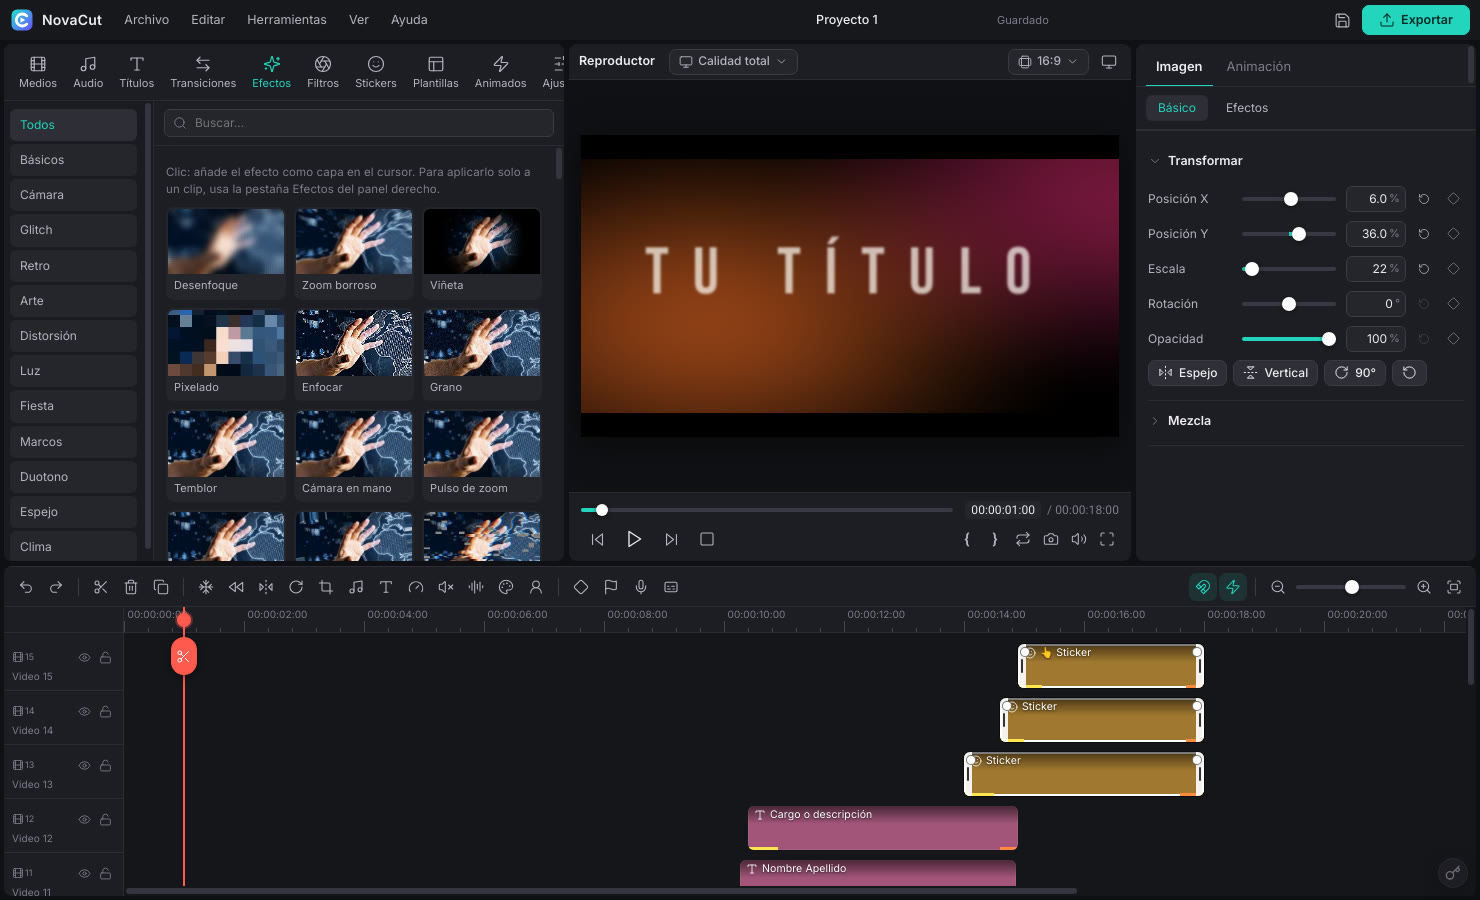
Task: Open the Herramientas menu
Action: [287, 20]
